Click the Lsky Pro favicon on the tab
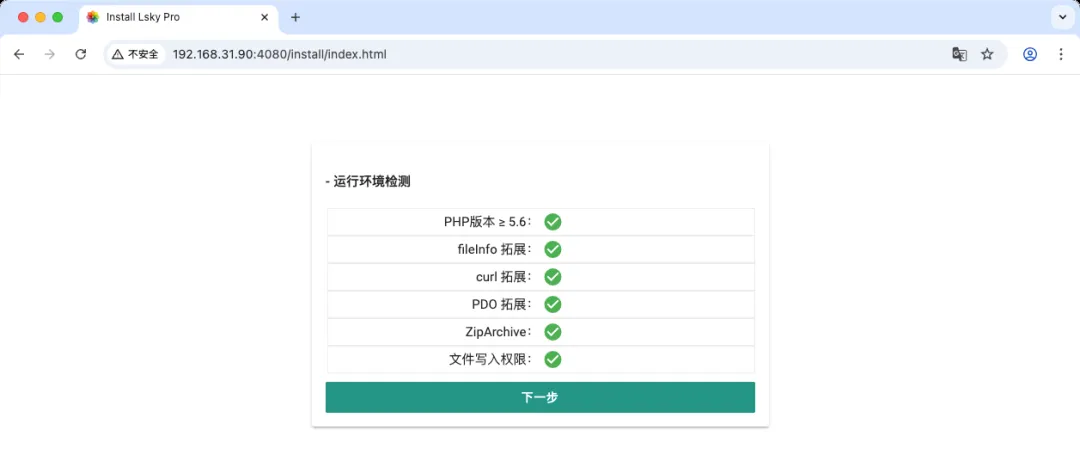Image resolution: width=1080 pixels, height=467 pixels. tap(93, 17)
